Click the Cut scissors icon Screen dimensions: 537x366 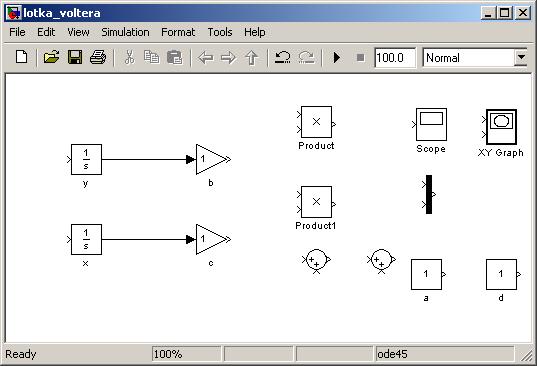coord(129,57)
